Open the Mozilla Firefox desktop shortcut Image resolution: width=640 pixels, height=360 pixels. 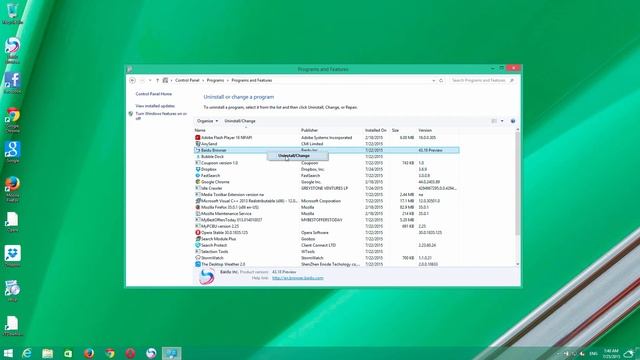pyautogui.click(x=12, y=189)
